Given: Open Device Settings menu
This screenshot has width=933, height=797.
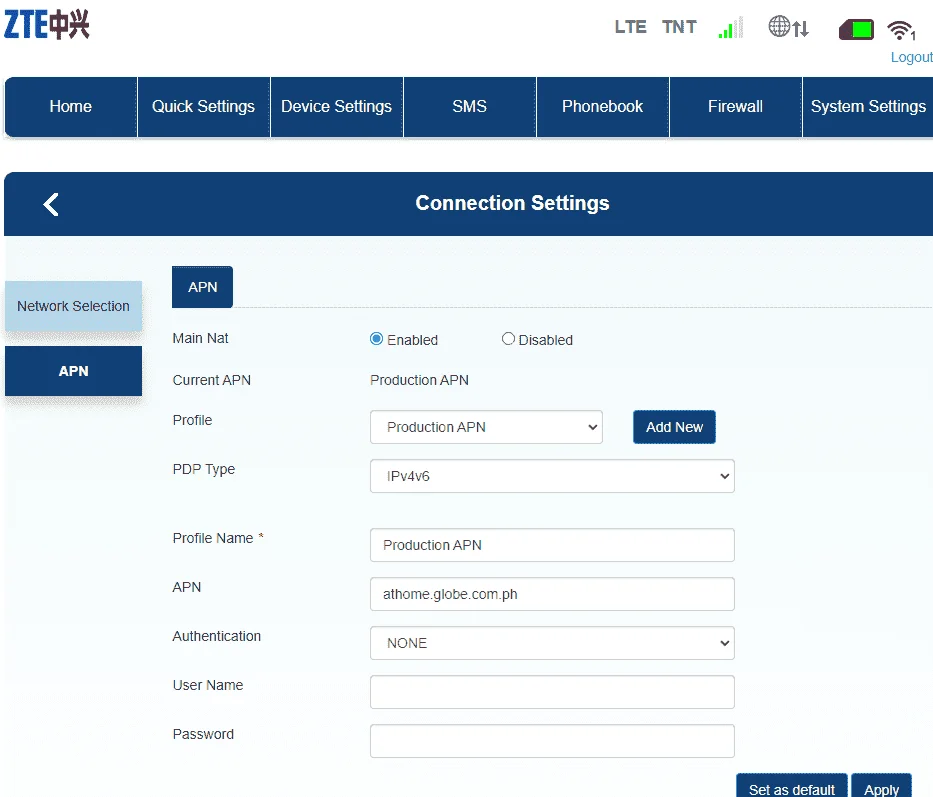Looking at the screenshot, I should tap(337, 107).
